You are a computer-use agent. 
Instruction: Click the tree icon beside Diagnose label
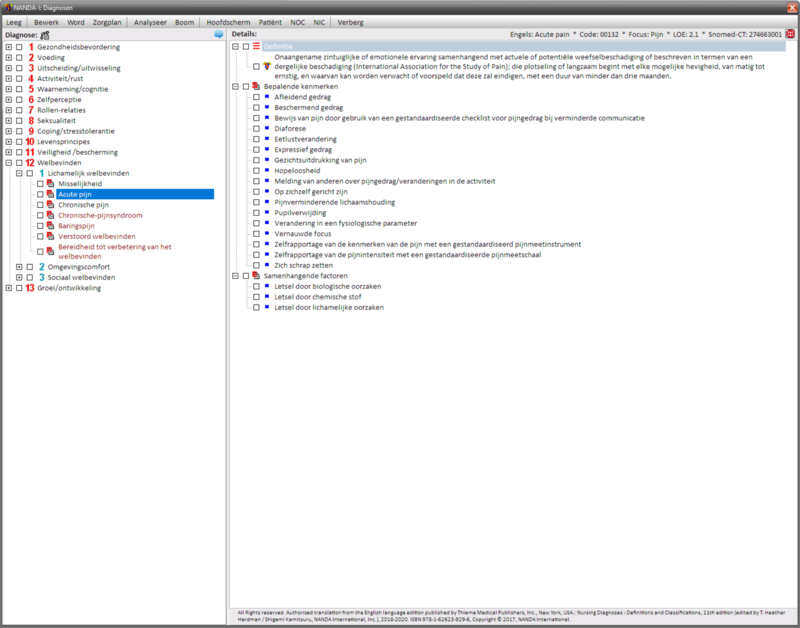(x=45, y=34)
